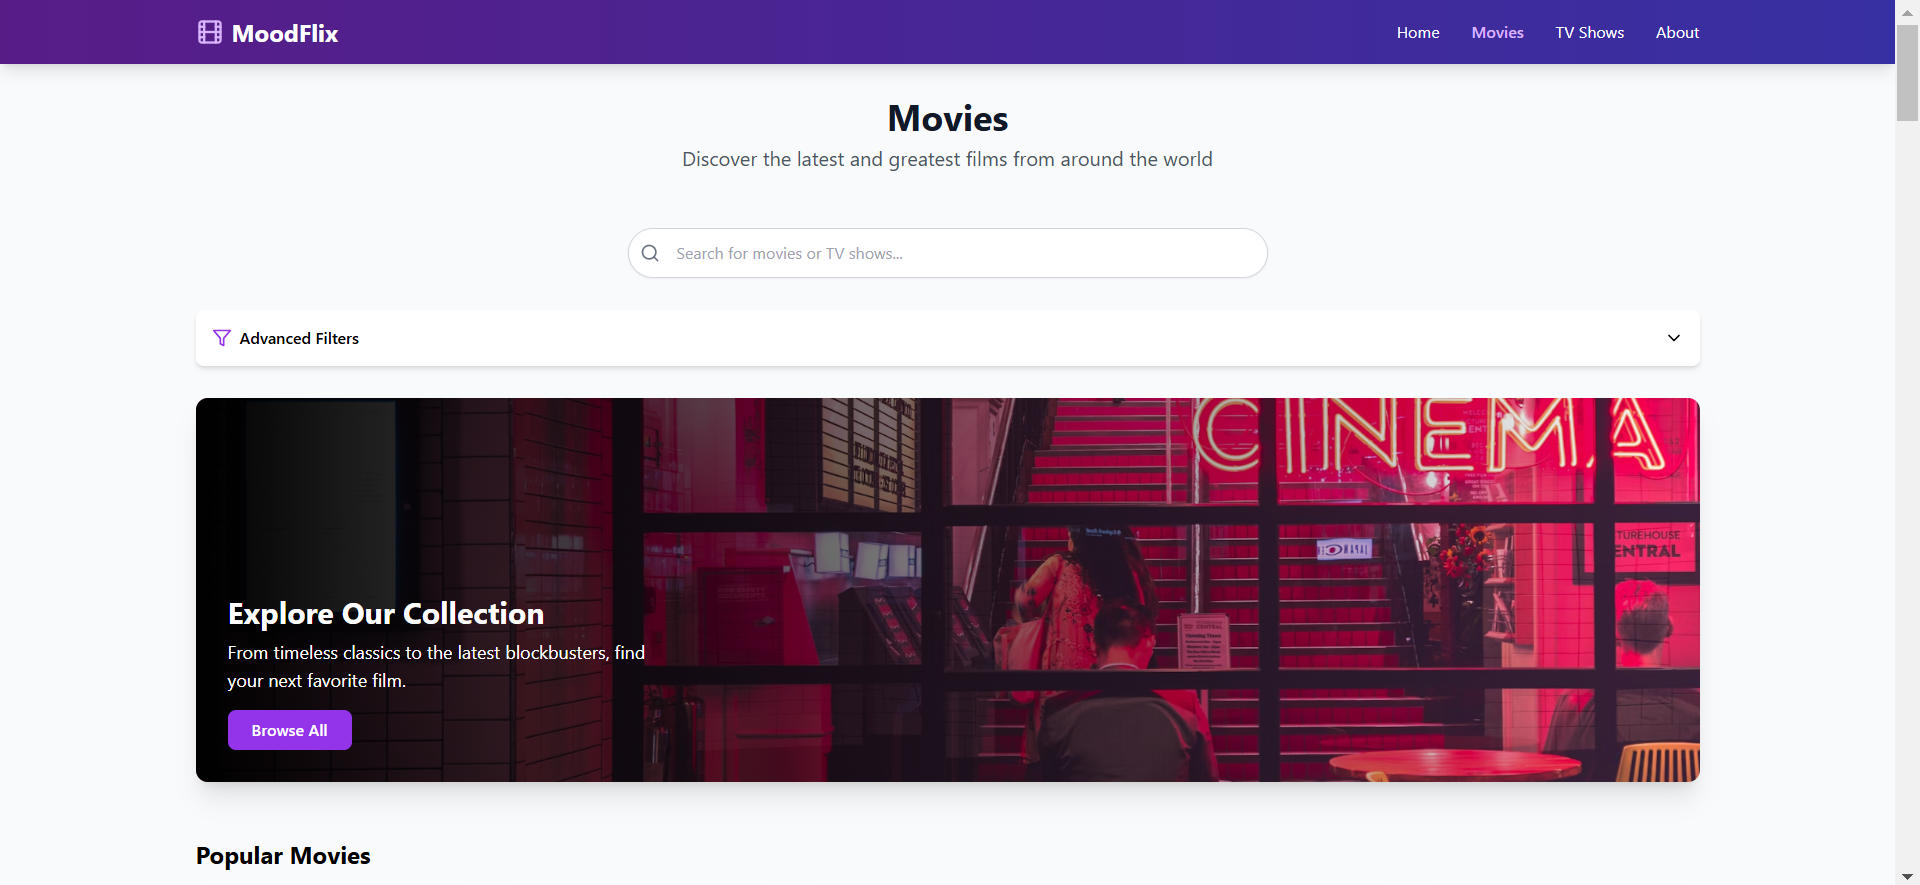
Task: Expand Advanced Filters with the chevron
Action: (1673, 338)
